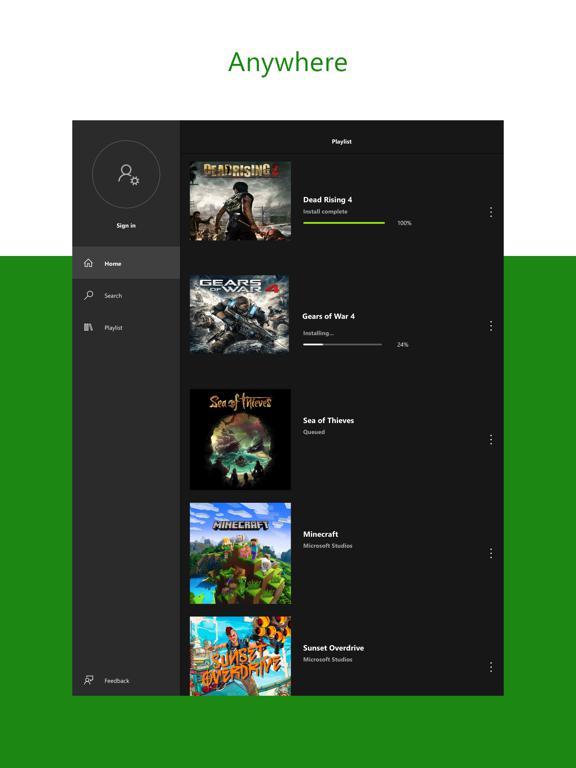Open the Playlist sidebar item
The width and height of the screenshot is (576, 768).
(x=126, y=327)
